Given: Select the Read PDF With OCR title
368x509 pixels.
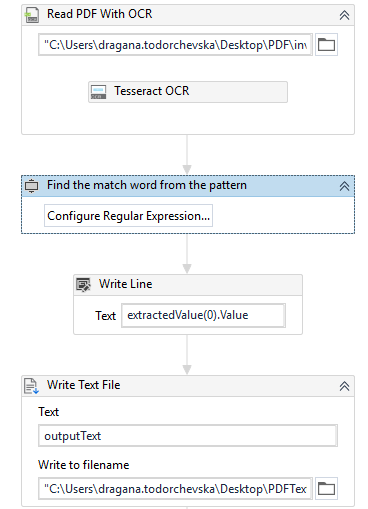Looking at the screenshot, I should pos(99,14).
